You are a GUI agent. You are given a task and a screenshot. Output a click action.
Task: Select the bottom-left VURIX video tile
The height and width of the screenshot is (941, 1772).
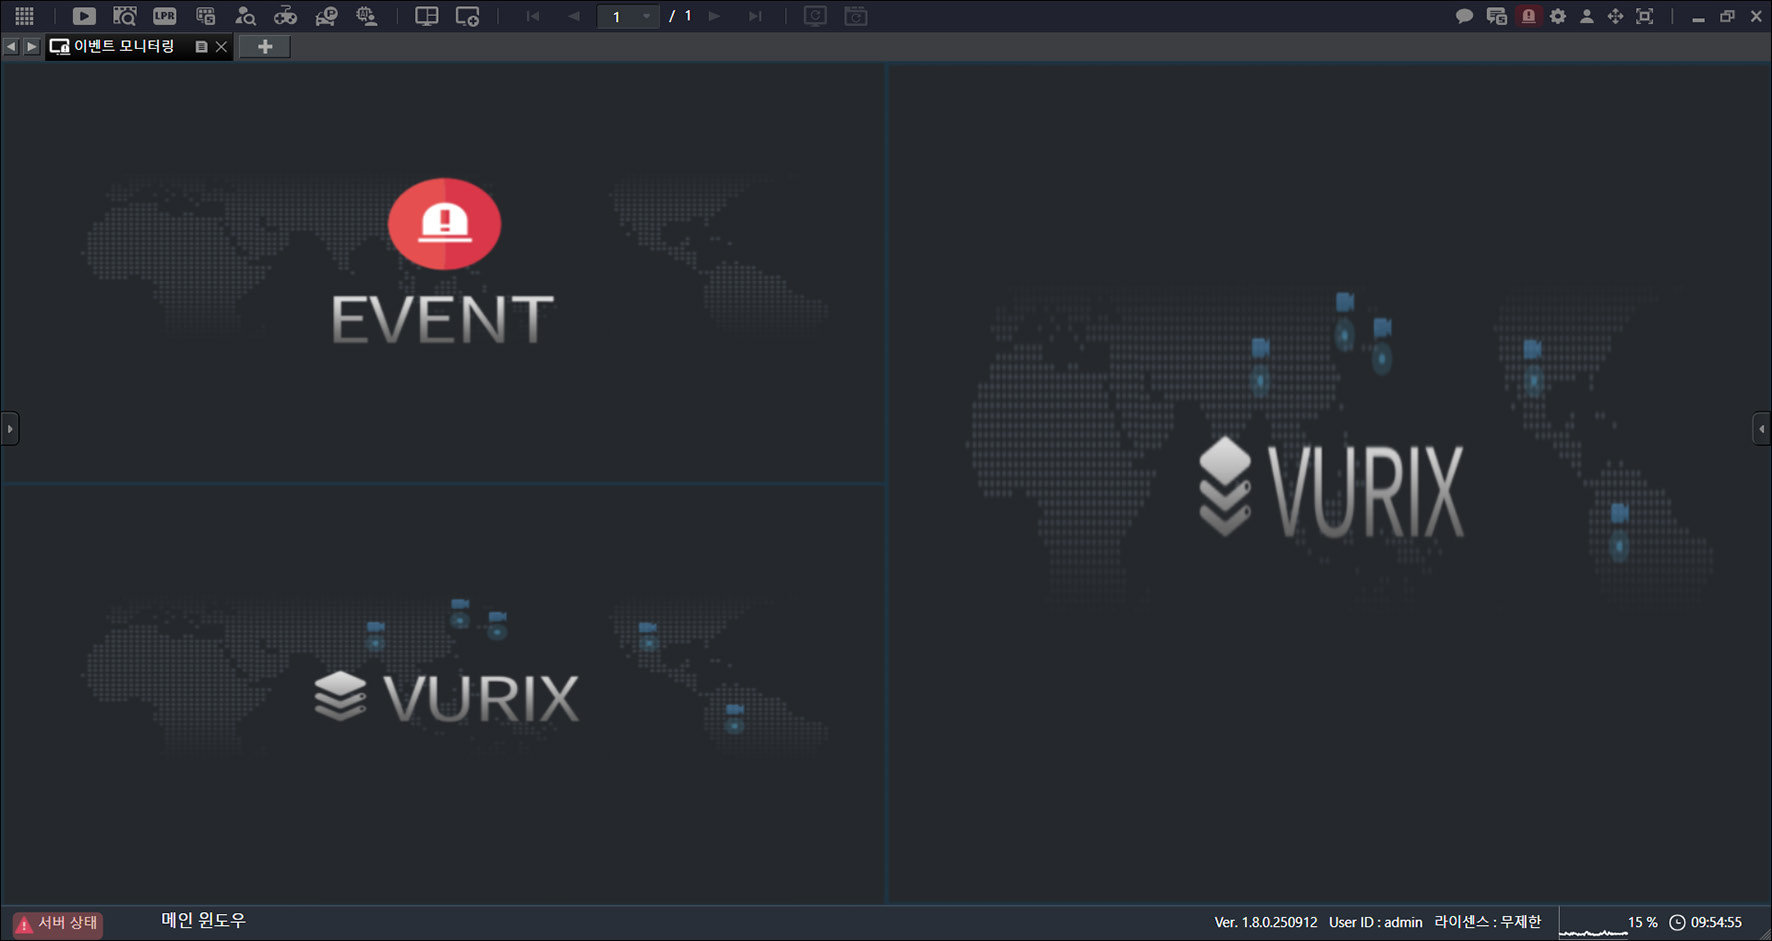(443, 695)
